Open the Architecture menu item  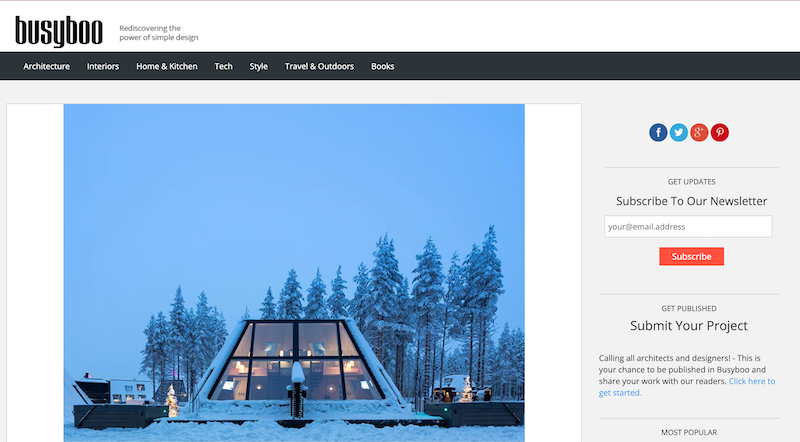46,66
